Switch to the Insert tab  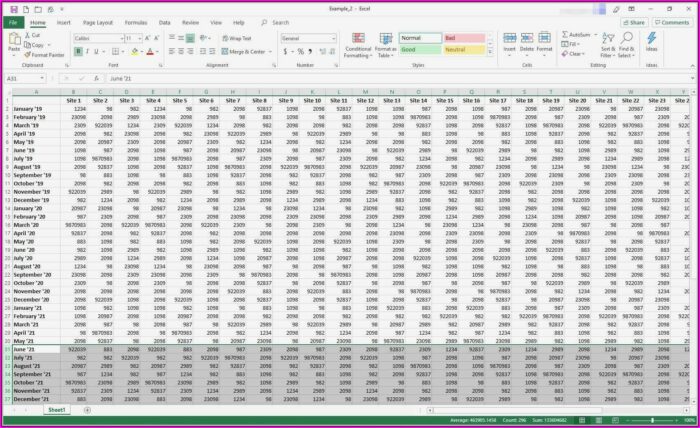pyautogui.click(x=63, y=22)
